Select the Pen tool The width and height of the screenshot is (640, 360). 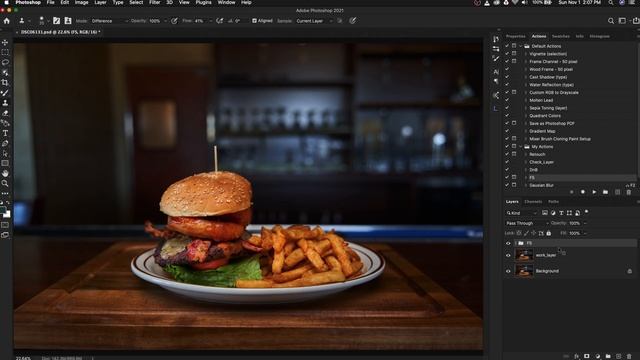[5, 143]
